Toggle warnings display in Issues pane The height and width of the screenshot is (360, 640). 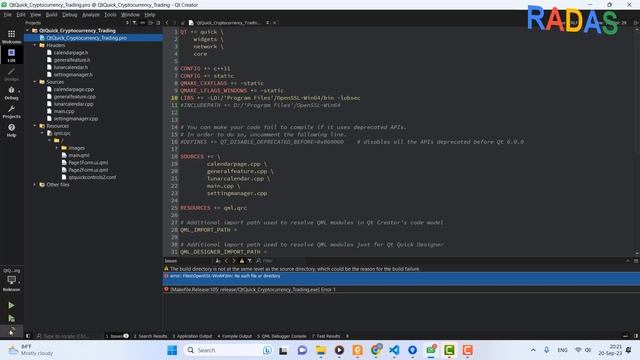click(242, 260)
